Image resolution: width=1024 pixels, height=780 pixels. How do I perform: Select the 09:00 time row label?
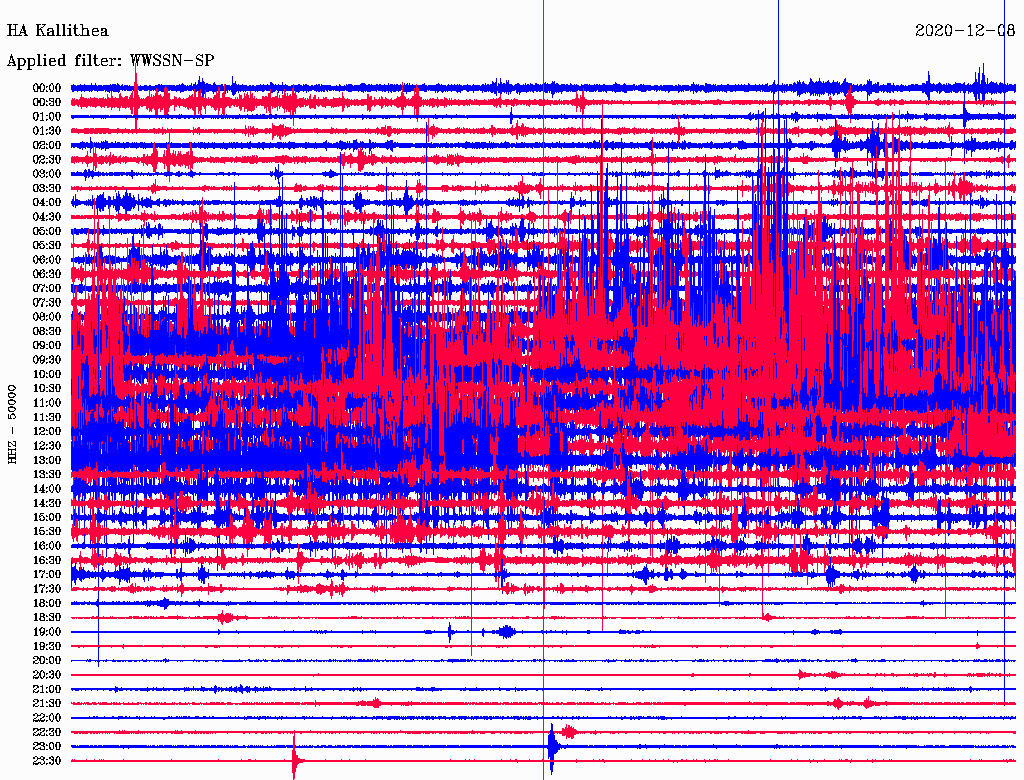coord(47,345)
